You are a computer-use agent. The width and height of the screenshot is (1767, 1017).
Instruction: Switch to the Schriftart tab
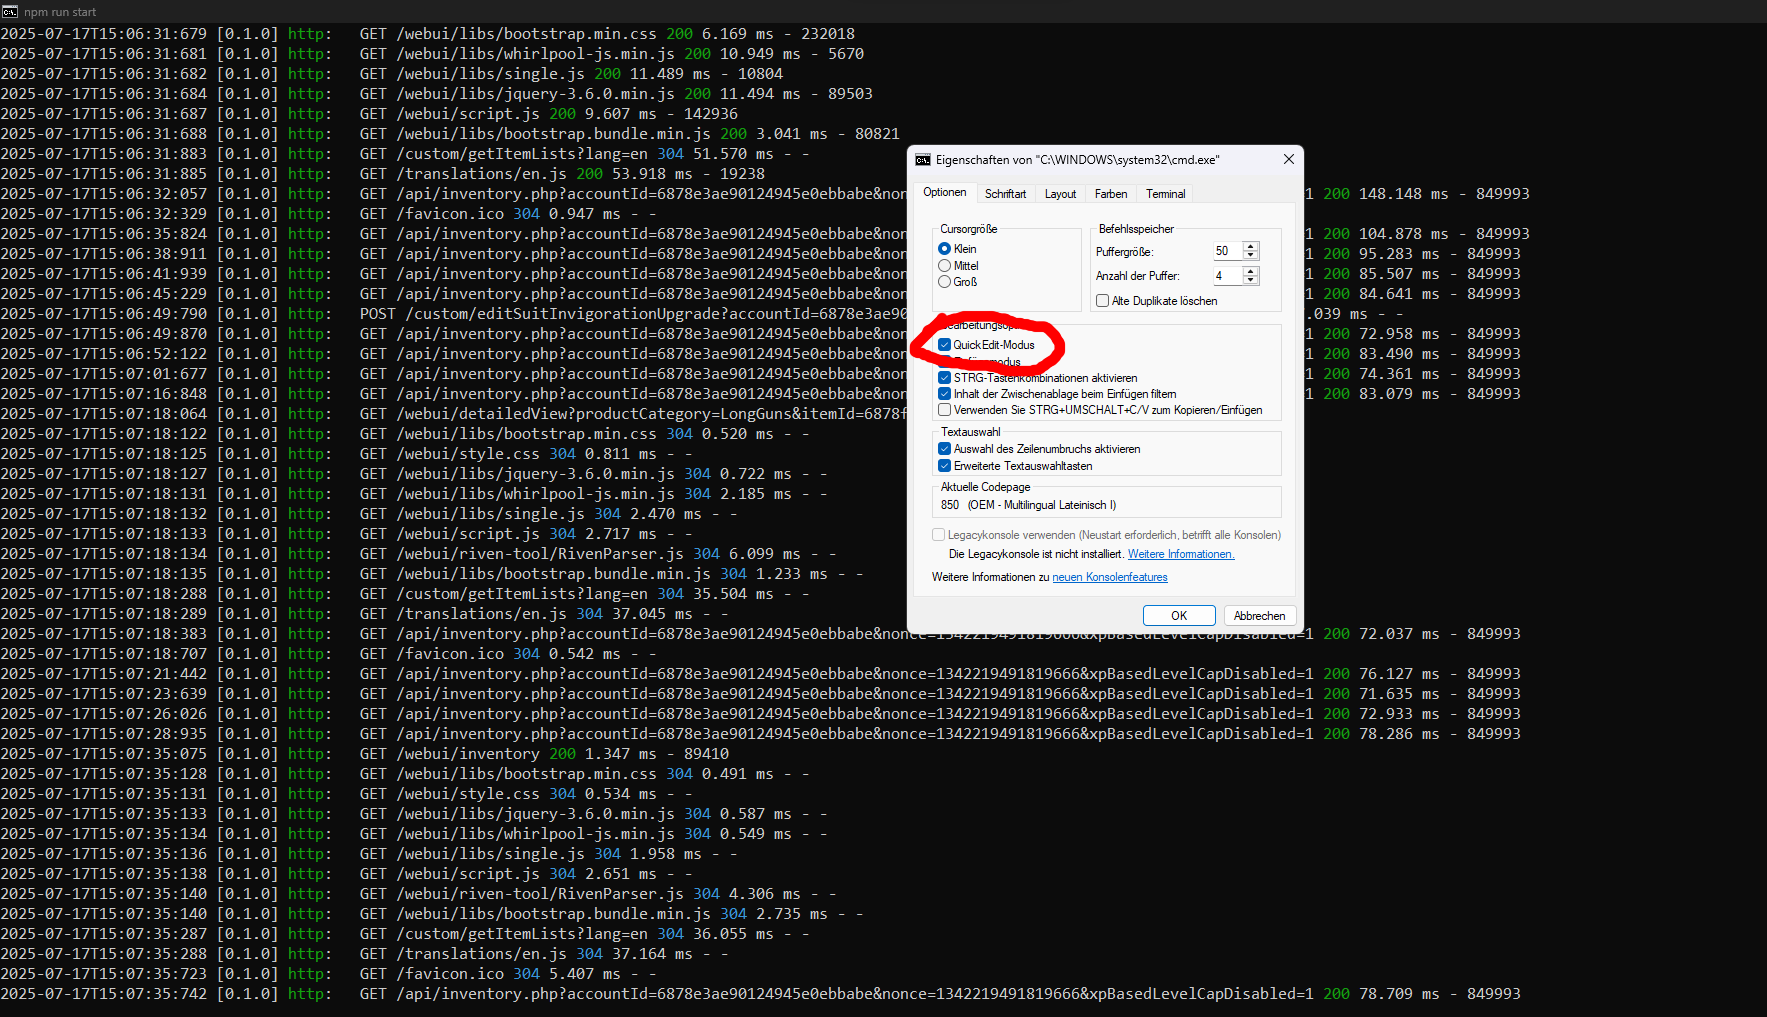[1005, 194]
